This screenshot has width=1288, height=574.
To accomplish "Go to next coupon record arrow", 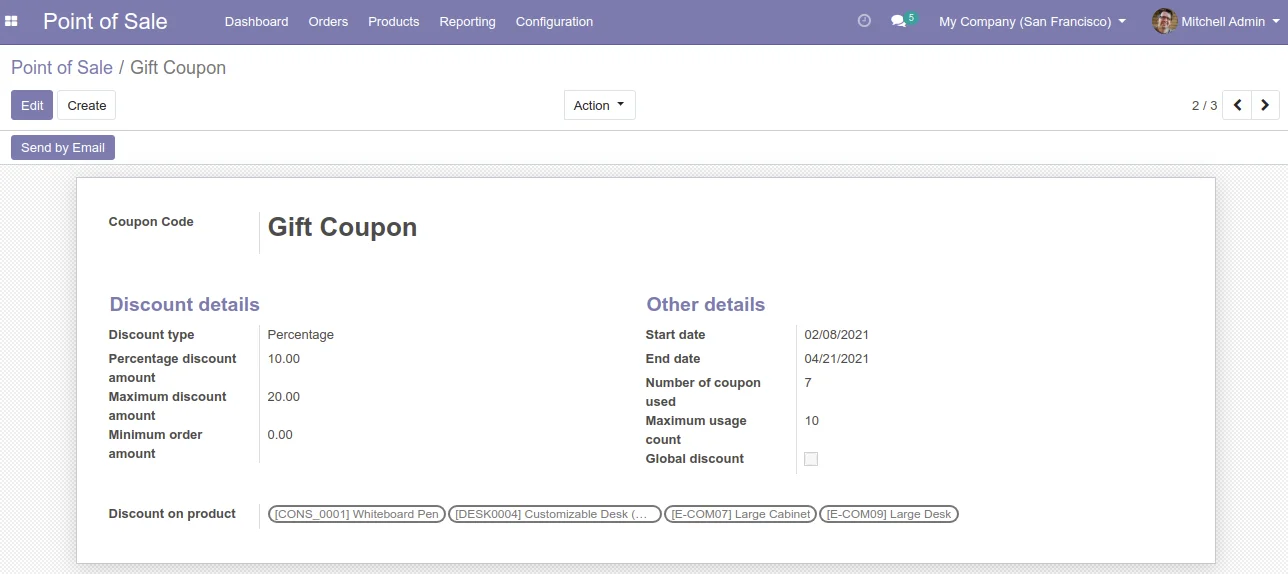I will point(1266,105).
